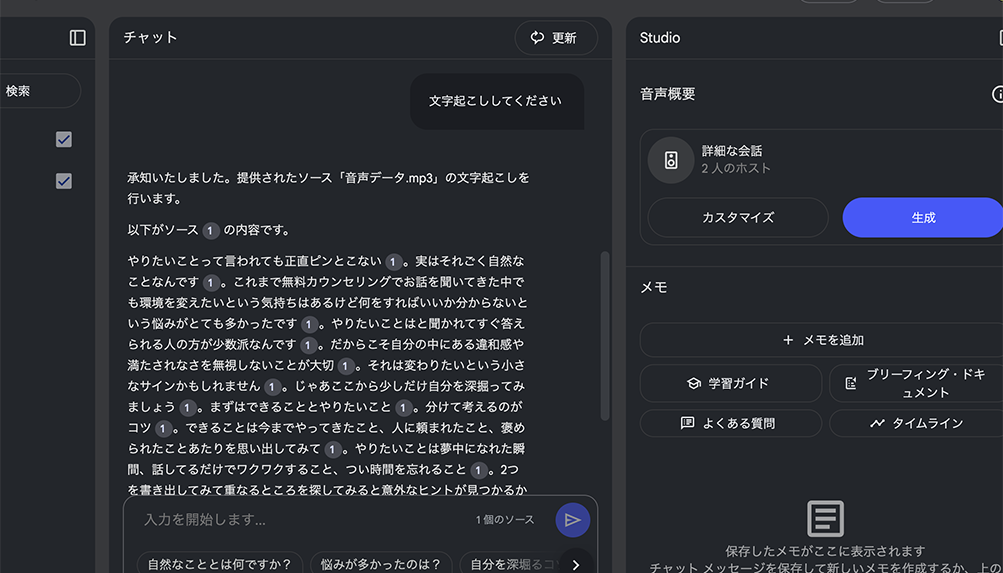Click the 1個のソース source count label
1003x573 pixels.
point(505,520)
